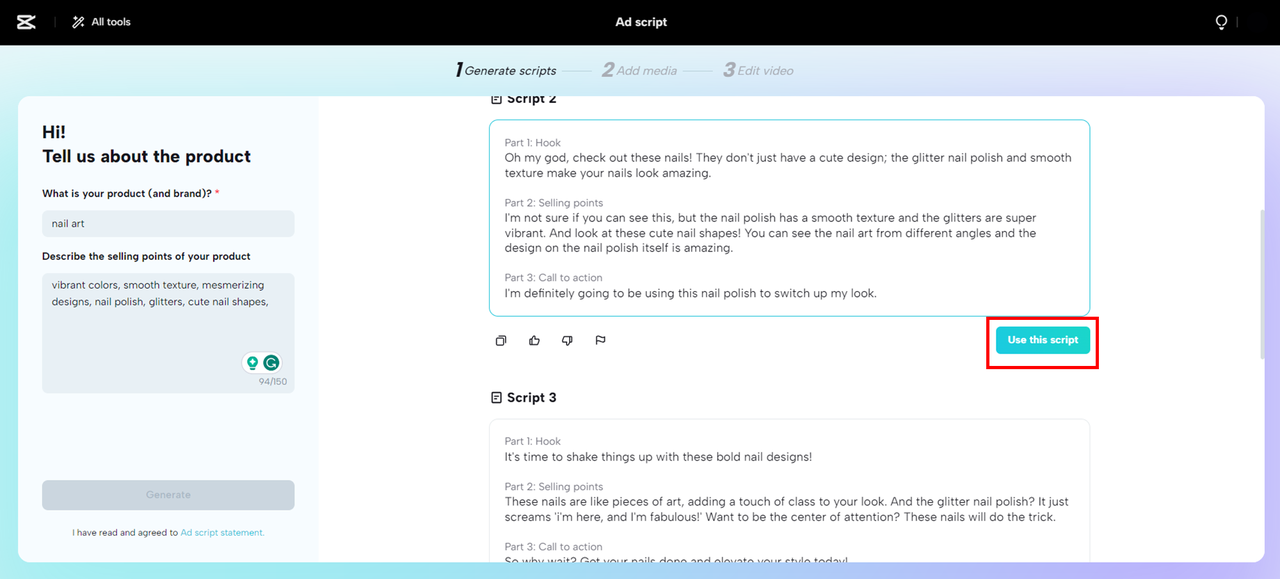
Task: Copy Script 2 using the copy icon
Action: pos(501,340)
